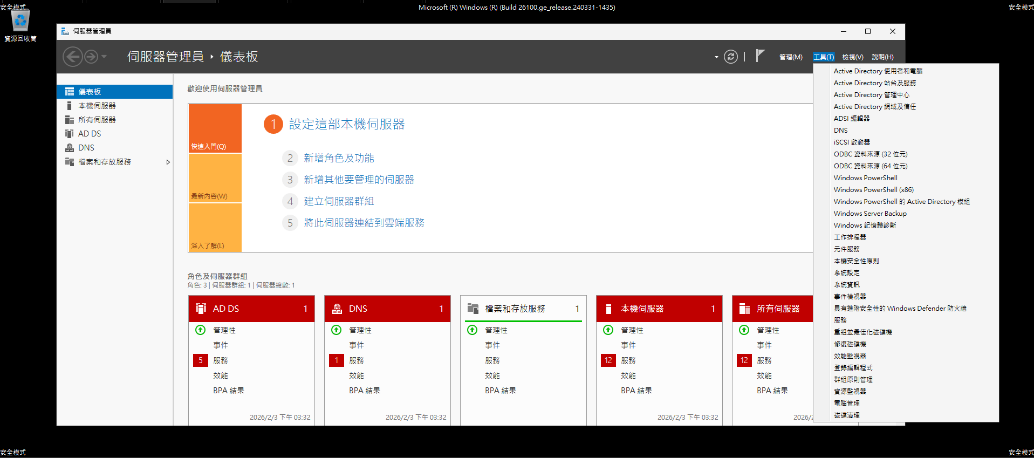Click the 本機伺服器 tile header icon
Screen dimensions: 1034x458
[x=609, y=308]
